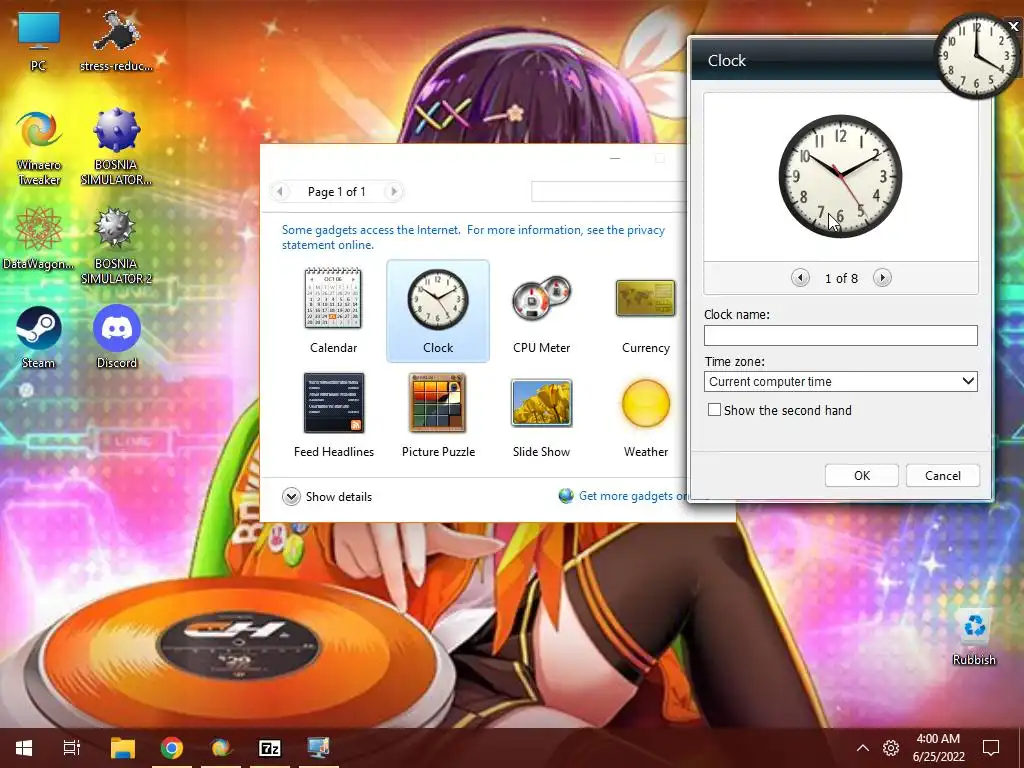Screen dimensions: 1024x768
Task: Open 7-Zip from taskbar
Action: [270, 748]
